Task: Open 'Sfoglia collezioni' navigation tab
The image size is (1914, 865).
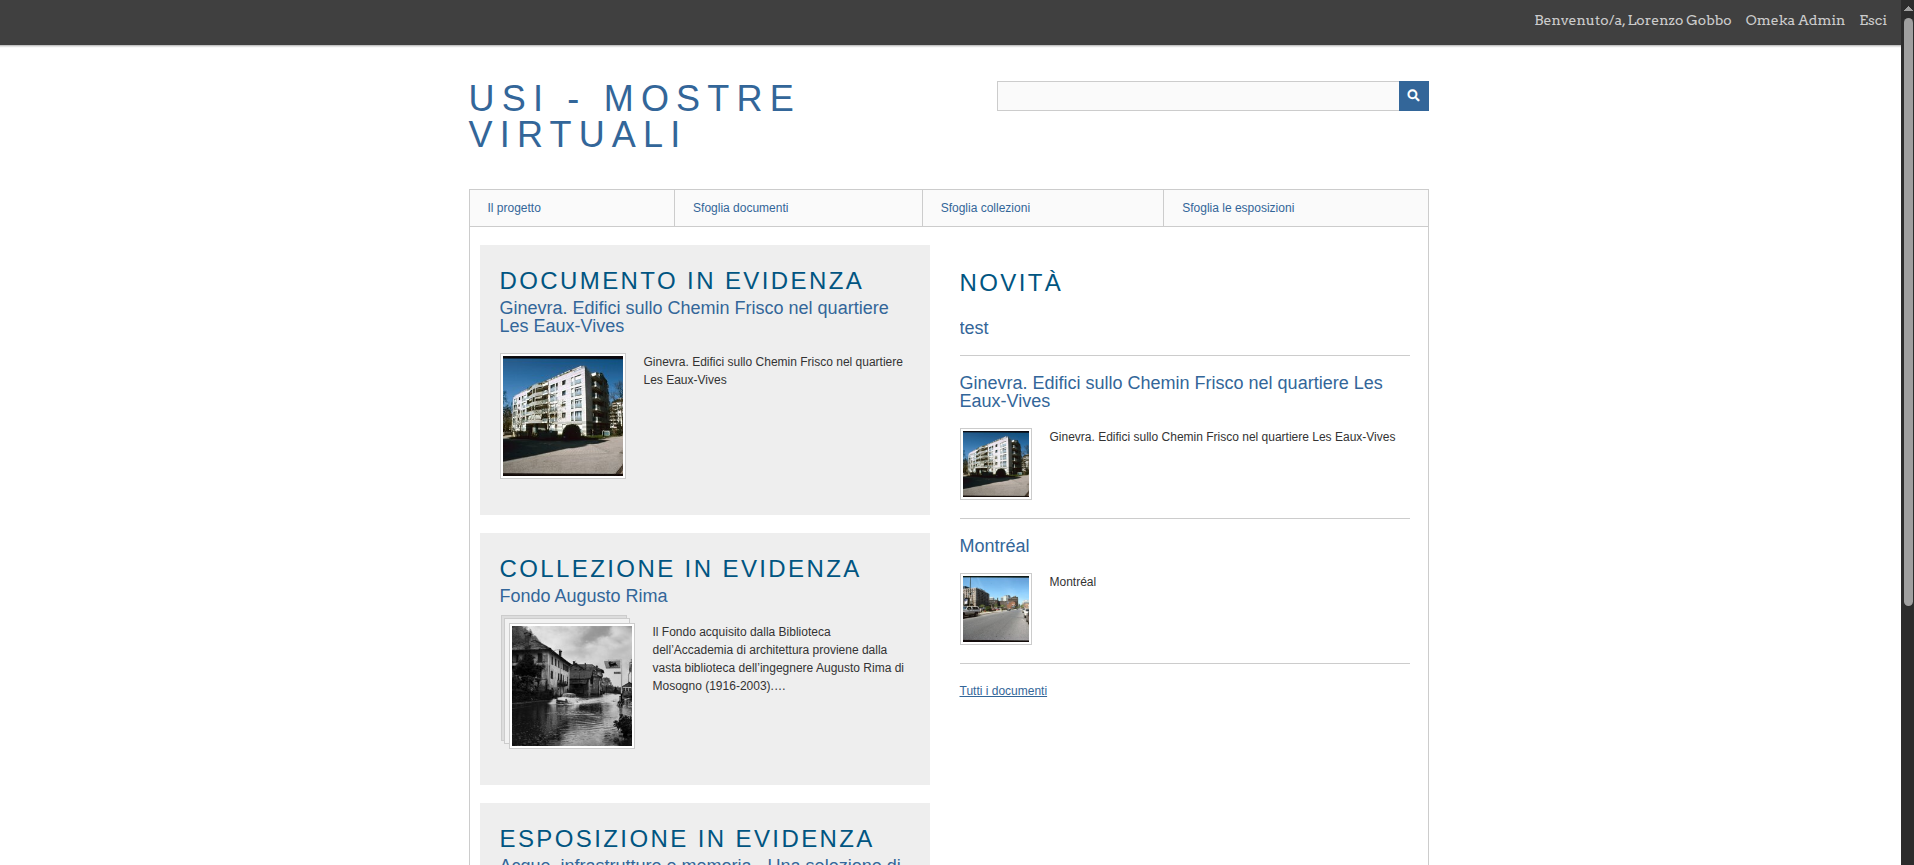Action: click(x=985, y=208)
